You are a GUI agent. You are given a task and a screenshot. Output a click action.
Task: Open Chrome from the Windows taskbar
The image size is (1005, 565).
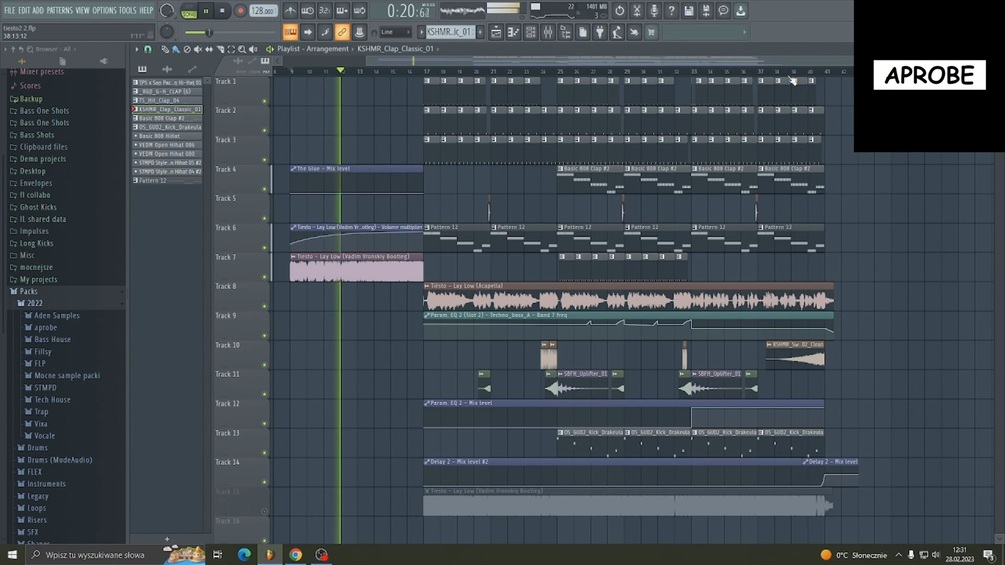pyautogui.click(x=295, y=555)
